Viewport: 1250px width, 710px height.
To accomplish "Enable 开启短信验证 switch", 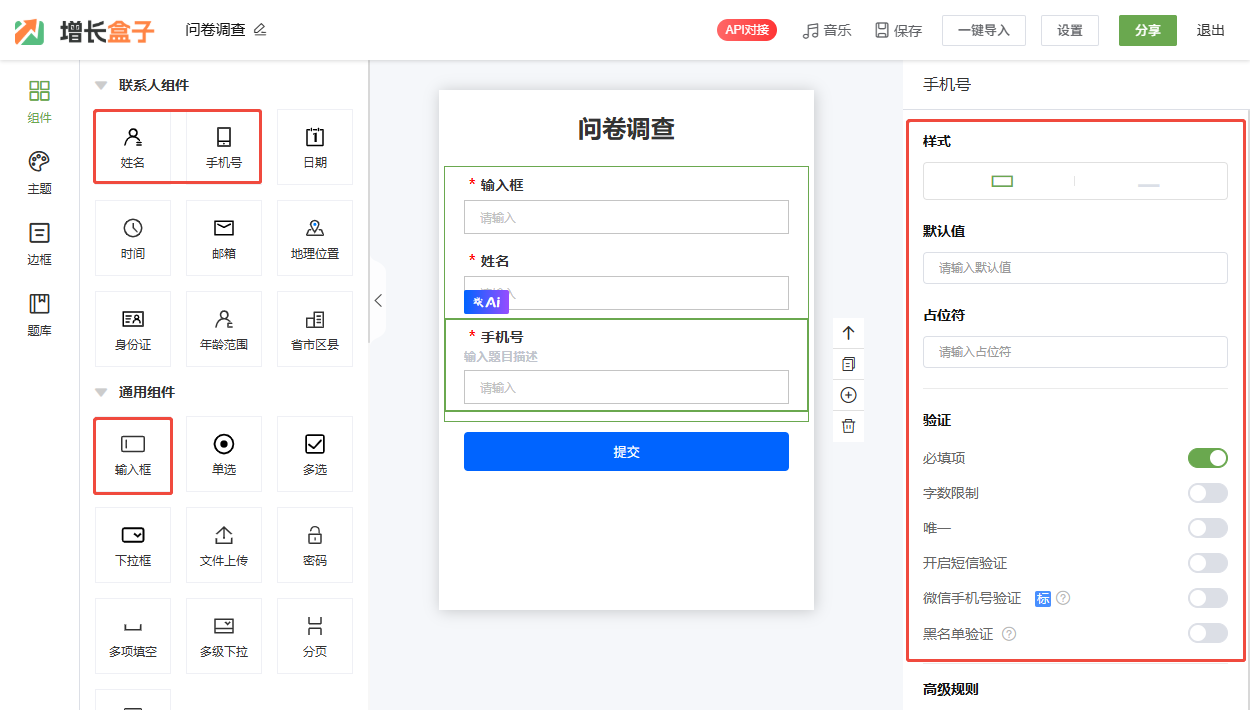I will [1208, 563].
